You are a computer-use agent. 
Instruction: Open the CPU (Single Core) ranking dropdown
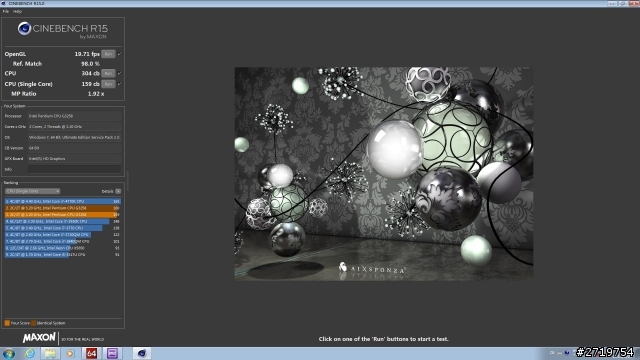pos(32,191)
